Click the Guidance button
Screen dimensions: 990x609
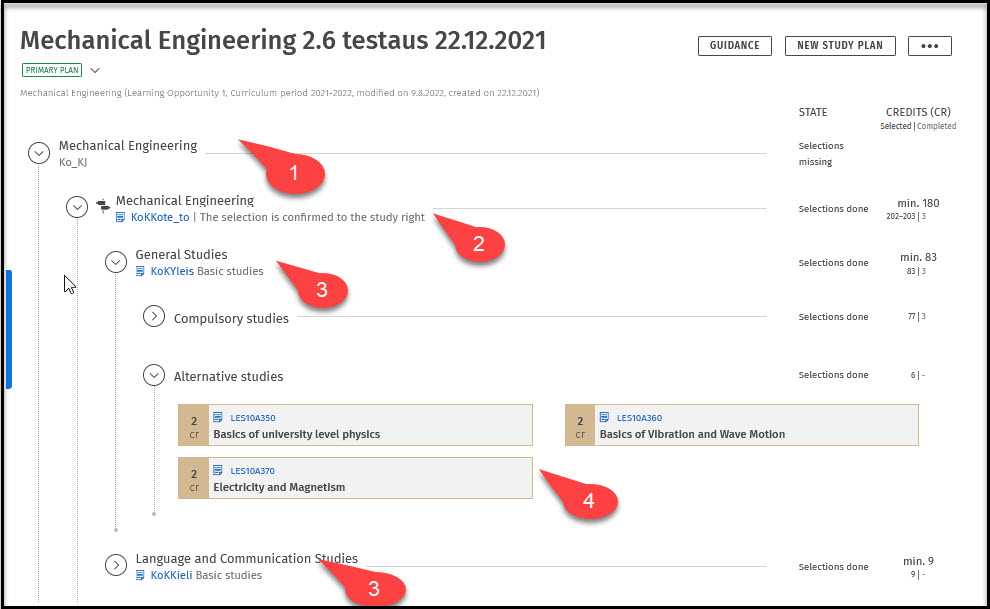click(x=734, y=46)
